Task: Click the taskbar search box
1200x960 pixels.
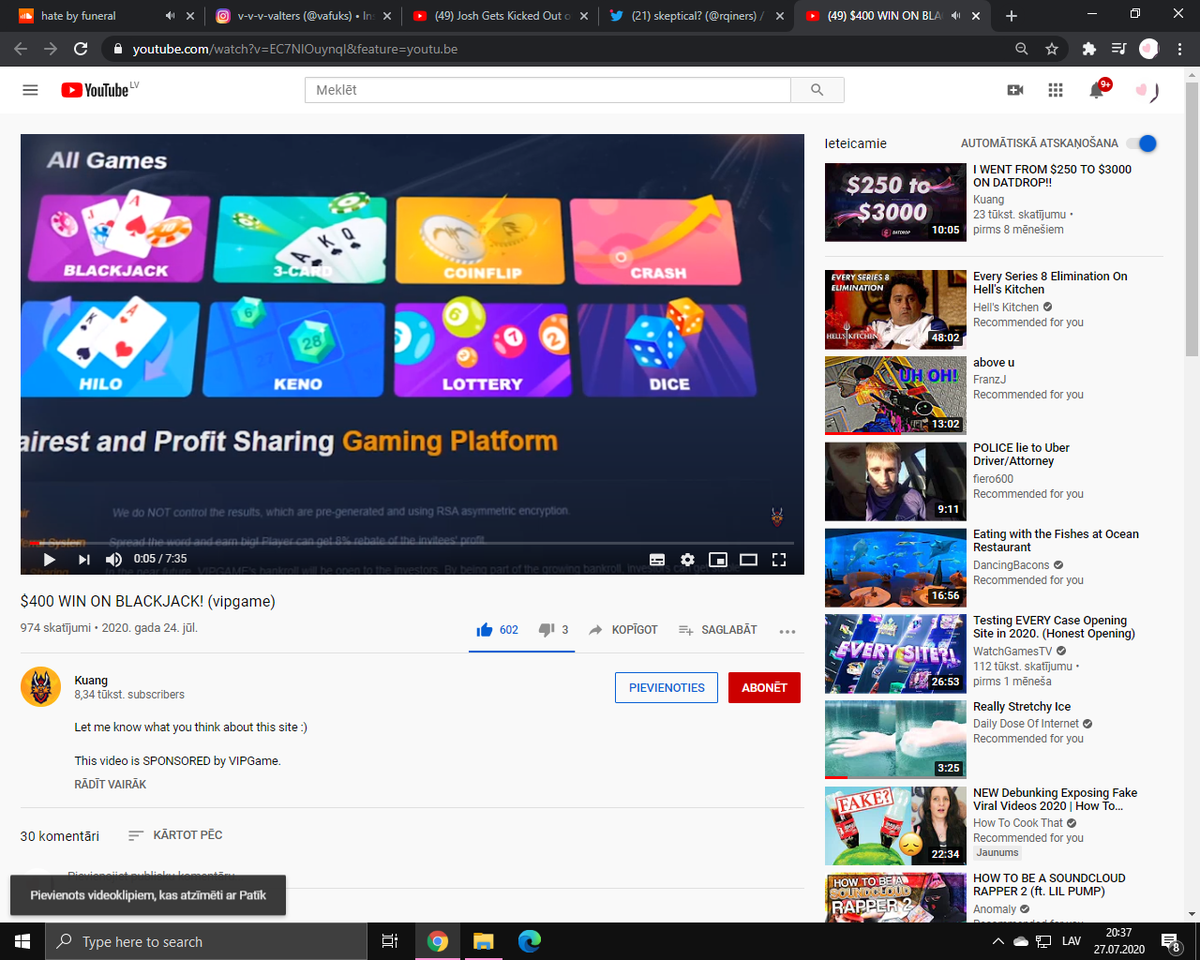Action: pos(207,941)
